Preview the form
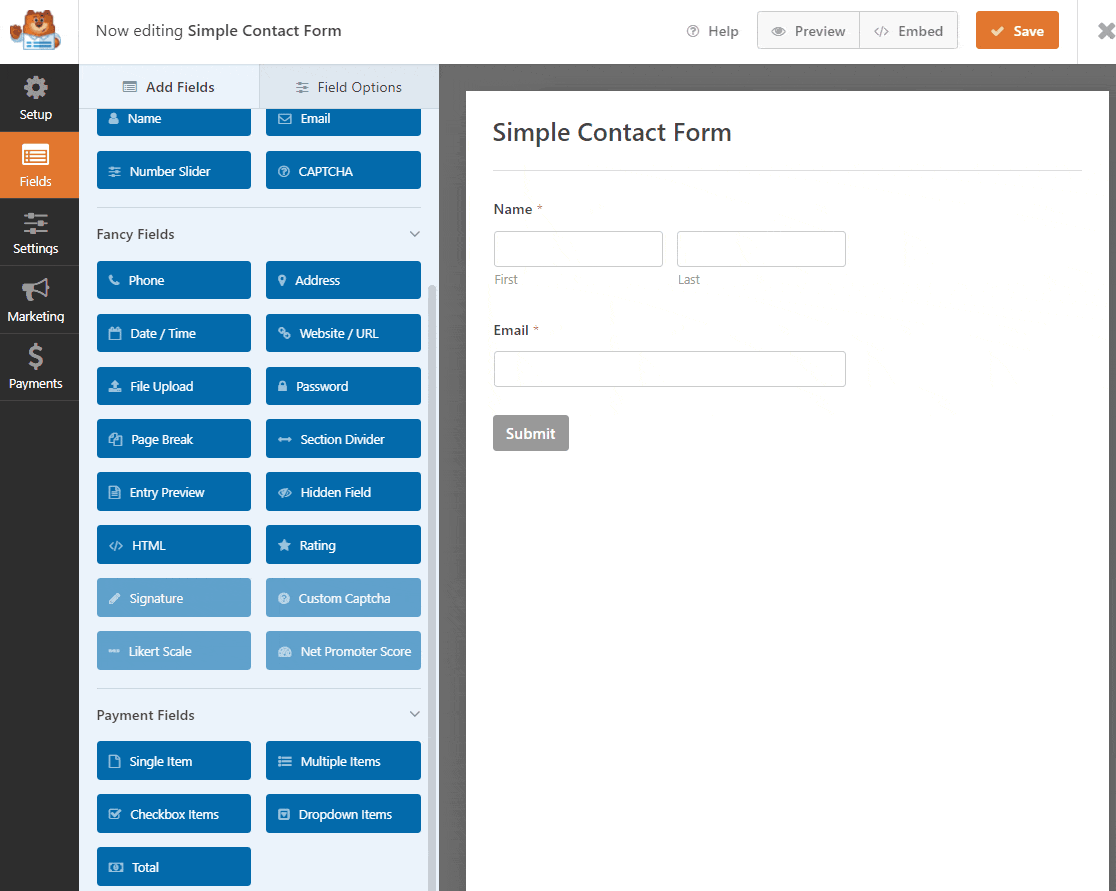The width and height of the screenshot is (1116, 891). 809,31
